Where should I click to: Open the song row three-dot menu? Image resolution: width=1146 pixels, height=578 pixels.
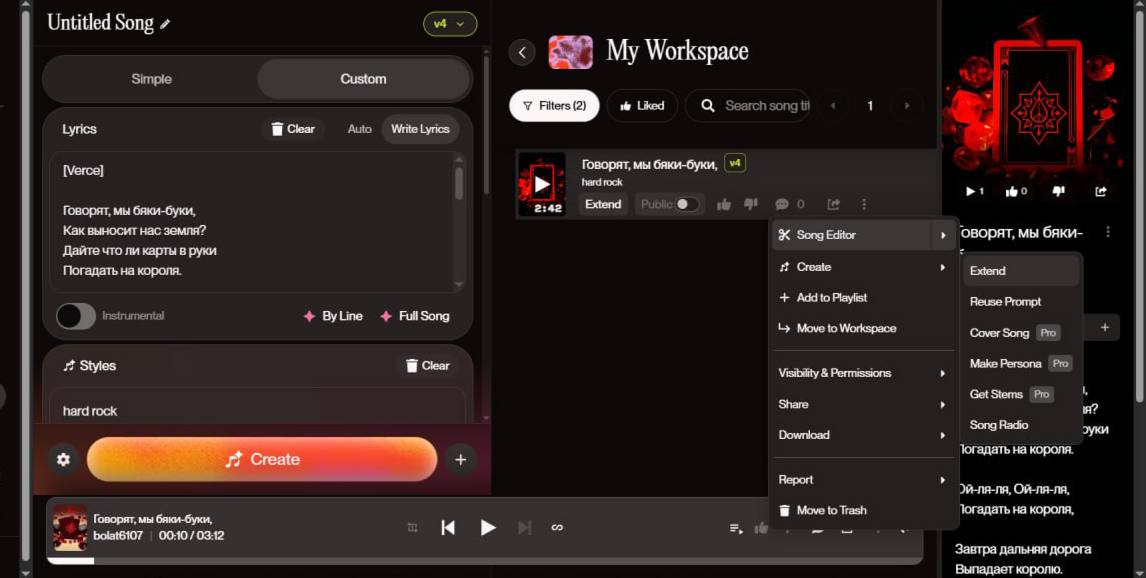click(x=864, y=205)
